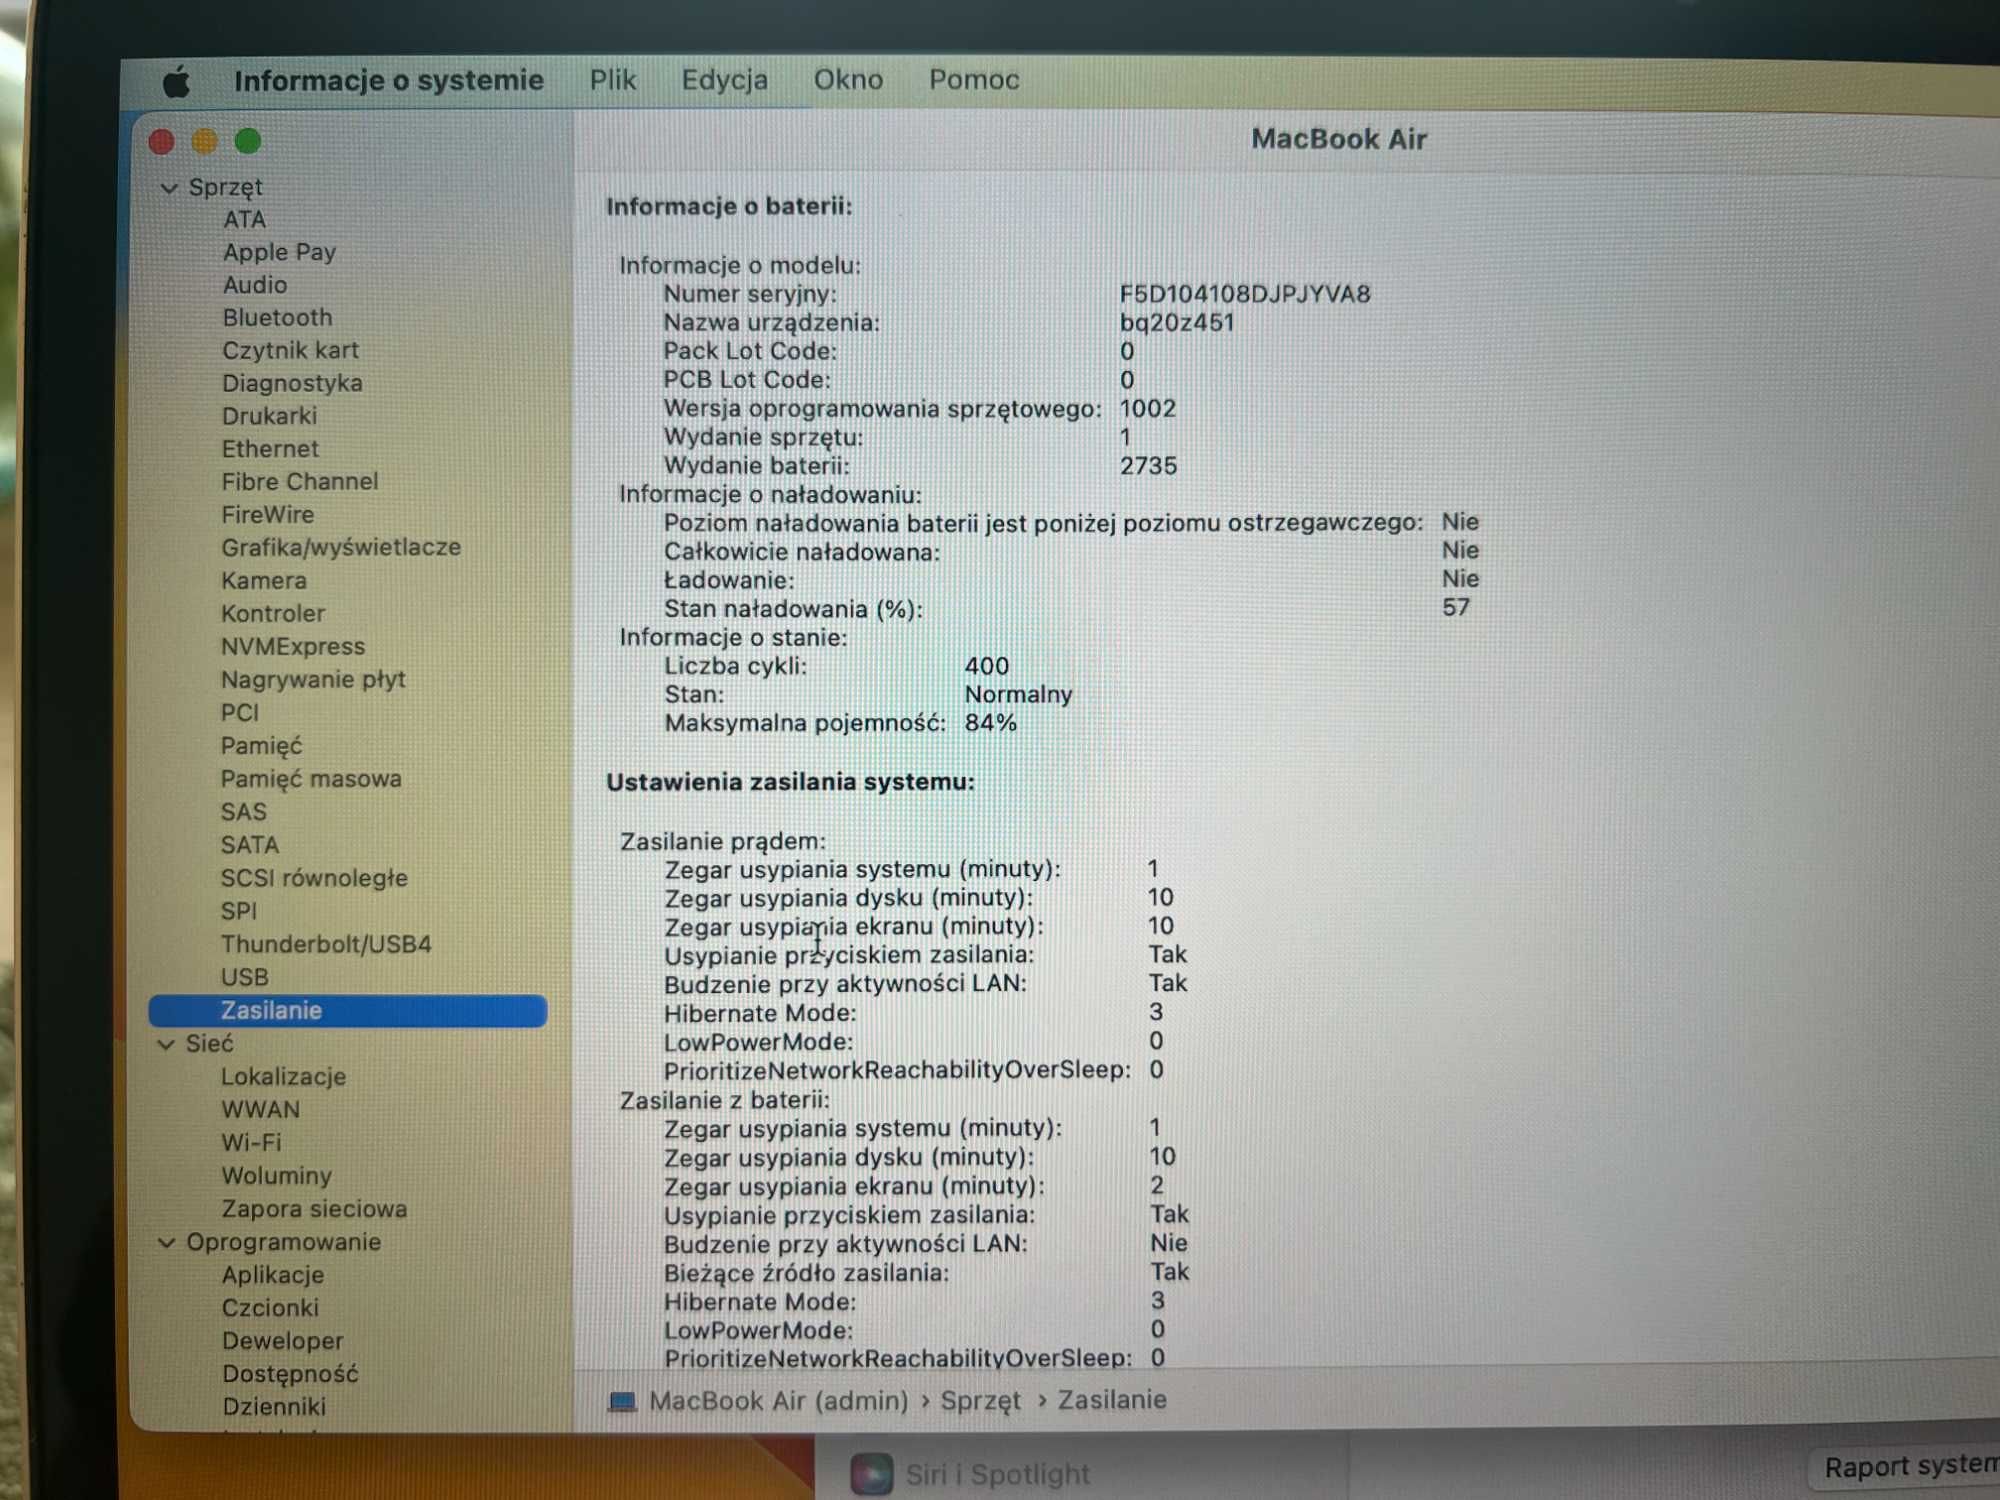The height and width of the screenshot is (1500, 2000).
Task: Select Wi-Fi under Sieć
Action: coord(252,1143)
